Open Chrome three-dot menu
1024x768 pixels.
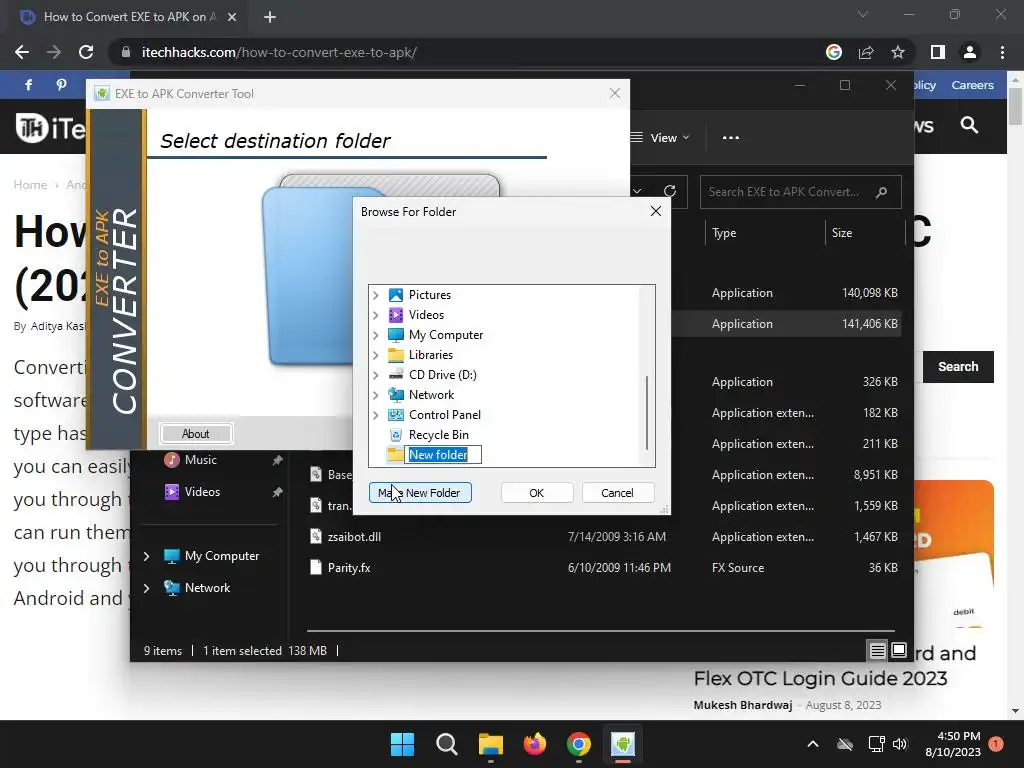[1002, 52]
